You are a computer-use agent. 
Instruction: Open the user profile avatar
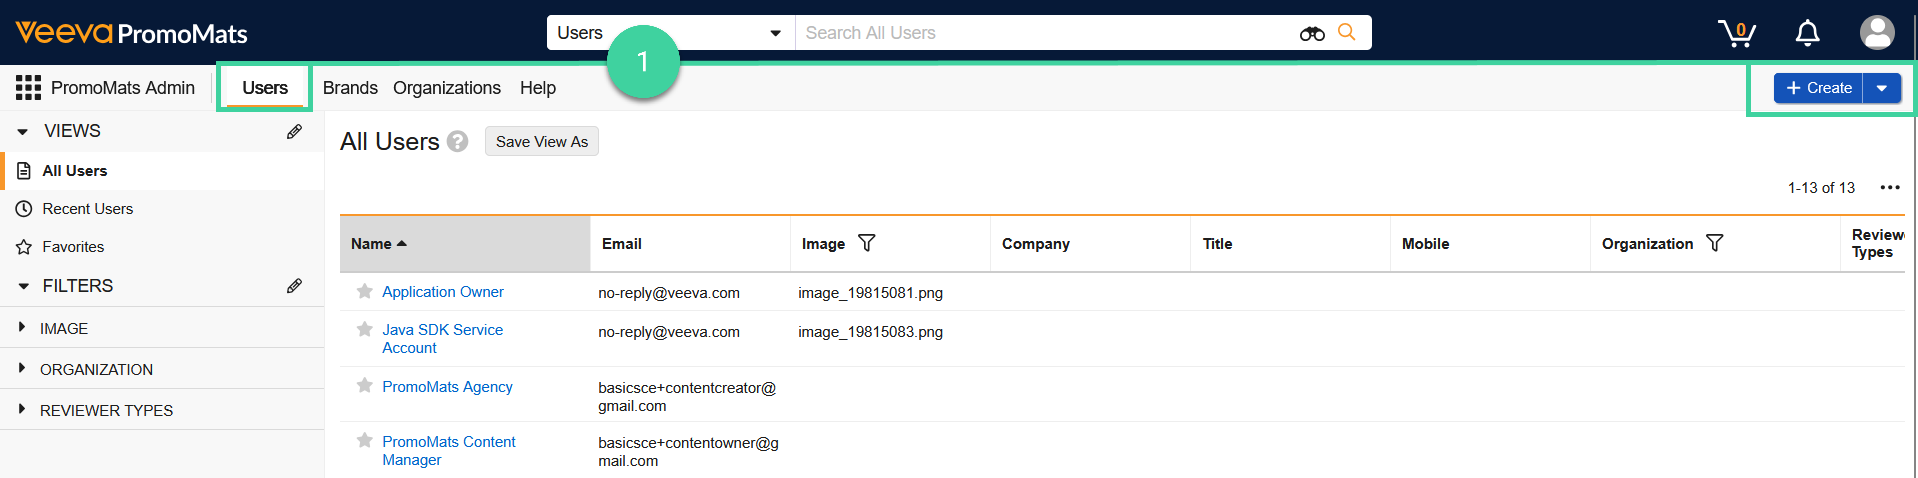pyautogui.click(x=1877, y=32)
